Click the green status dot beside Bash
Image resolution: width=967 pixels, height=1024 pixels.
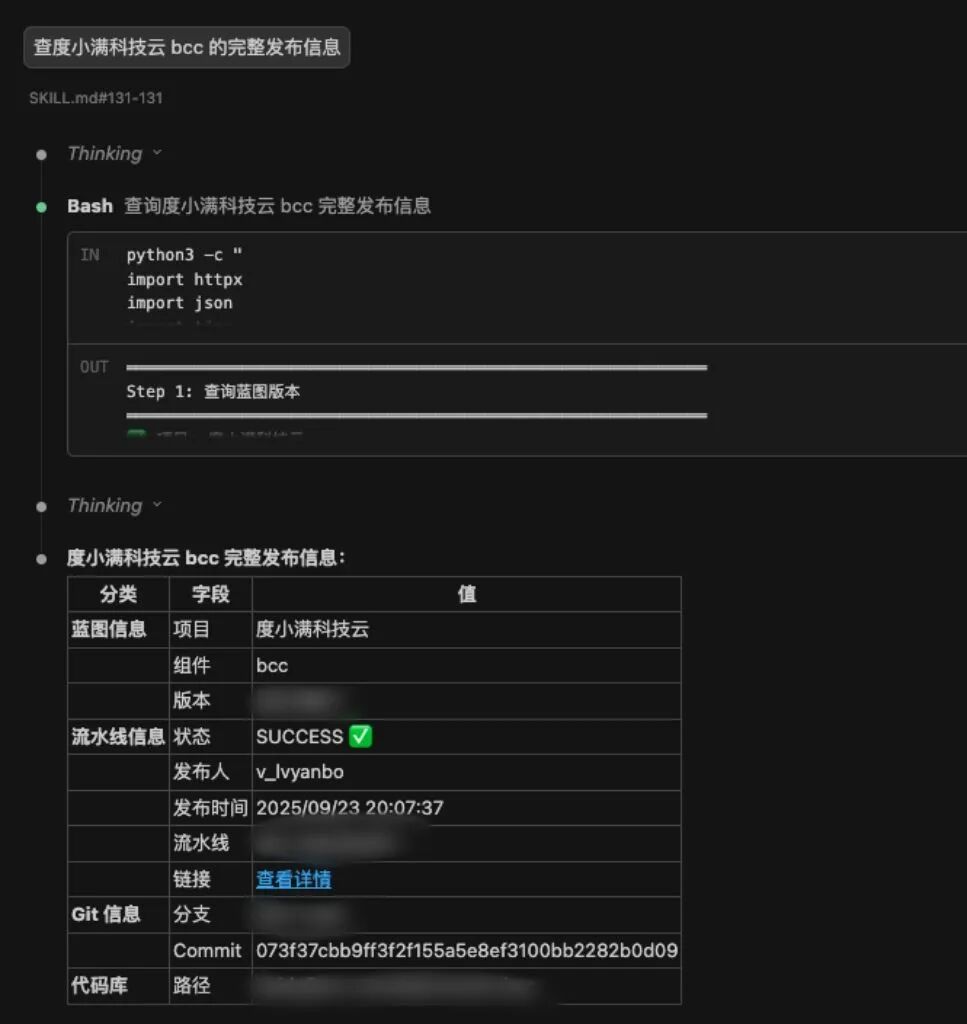(x=41, y=207)
